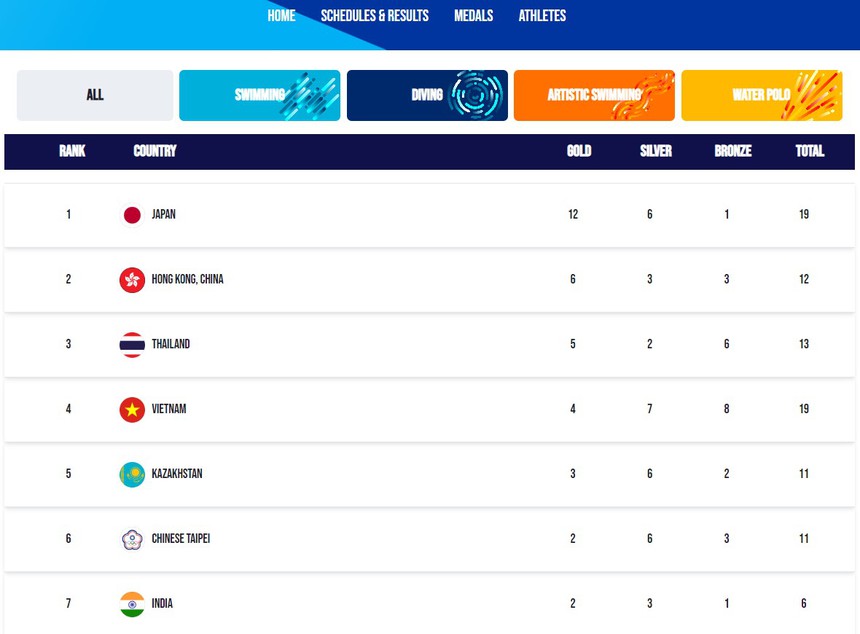The image size is (860, 634).
Task: Open the SCHEDULES & RESULTS menu item
Action: (375, 15)
